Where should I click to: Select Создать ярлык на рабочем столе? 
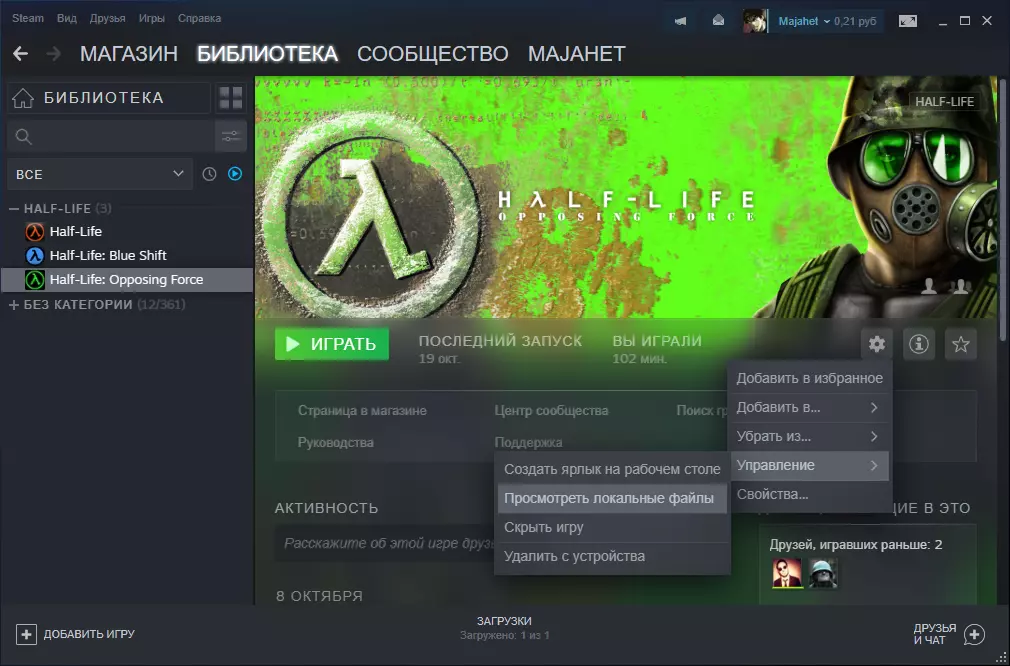point(612,469)
